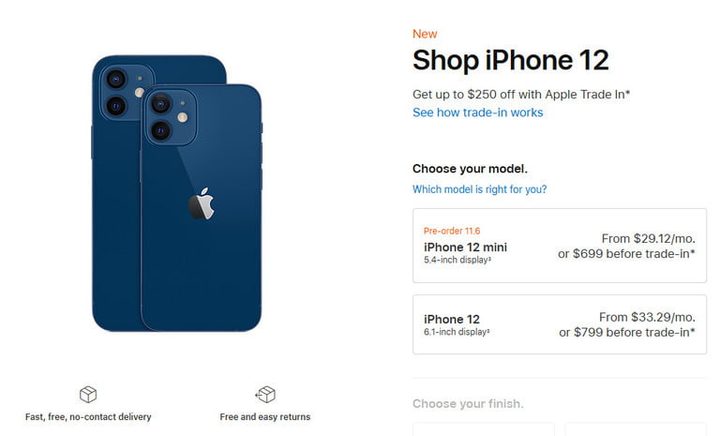
Task: Click 'Fast, free, no-contact delivery' text
Action: point(88,417)
